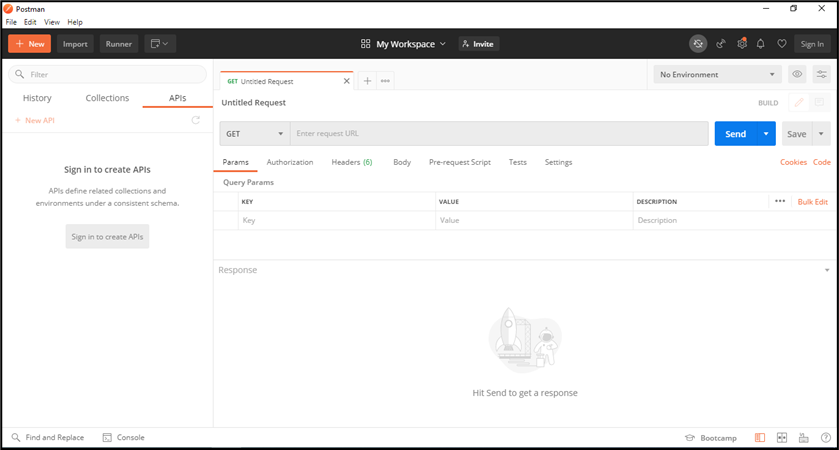Open the Tests tab

(x=517, y=162)
